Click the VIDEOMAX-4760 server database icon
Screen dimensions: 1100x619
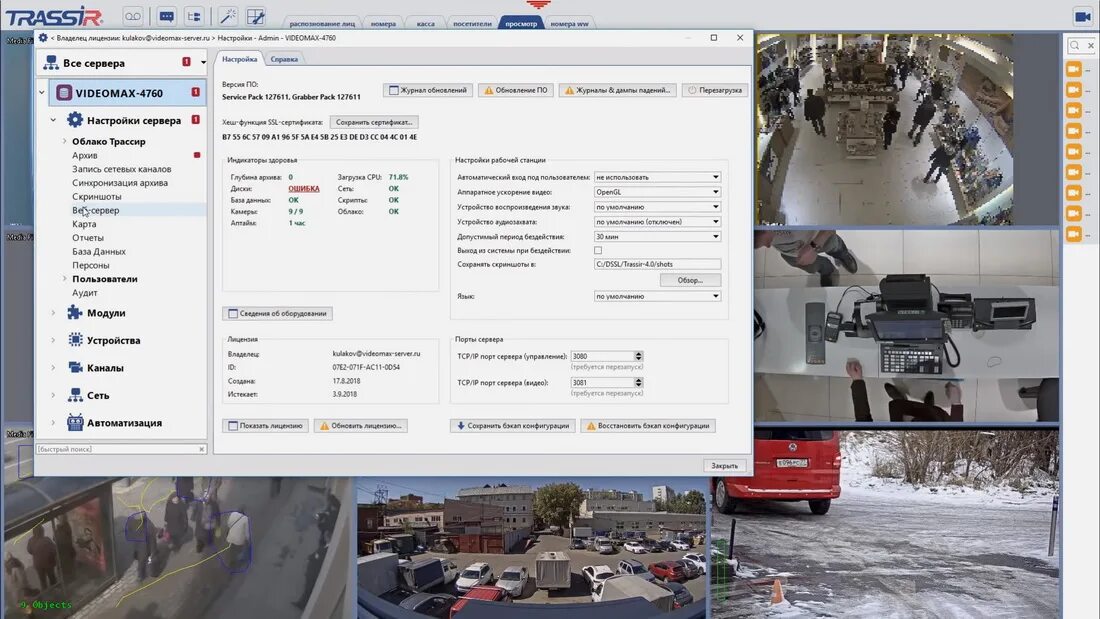click(64, 93)
